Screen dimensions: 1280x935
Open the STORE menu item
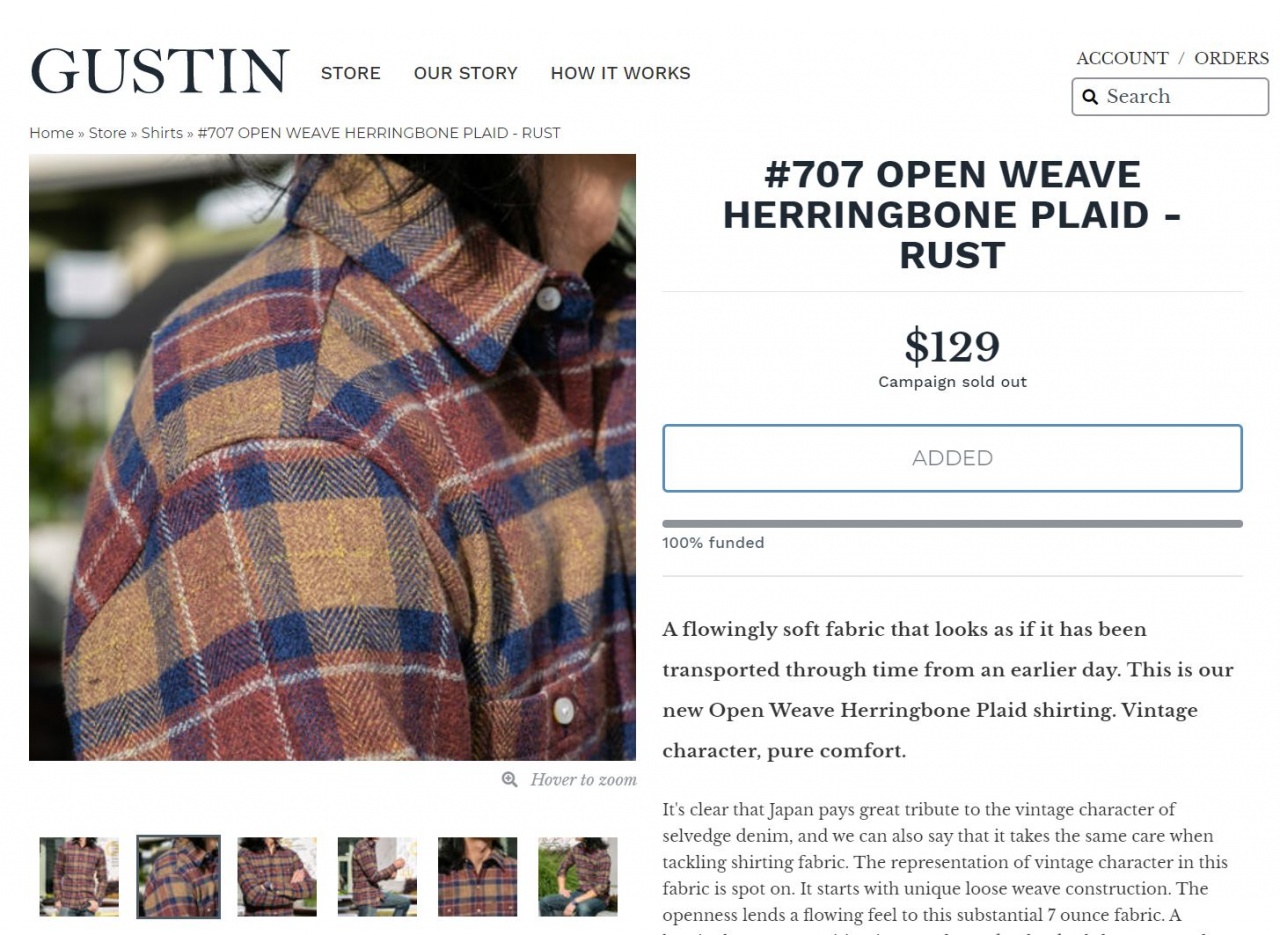pos(350,73)
